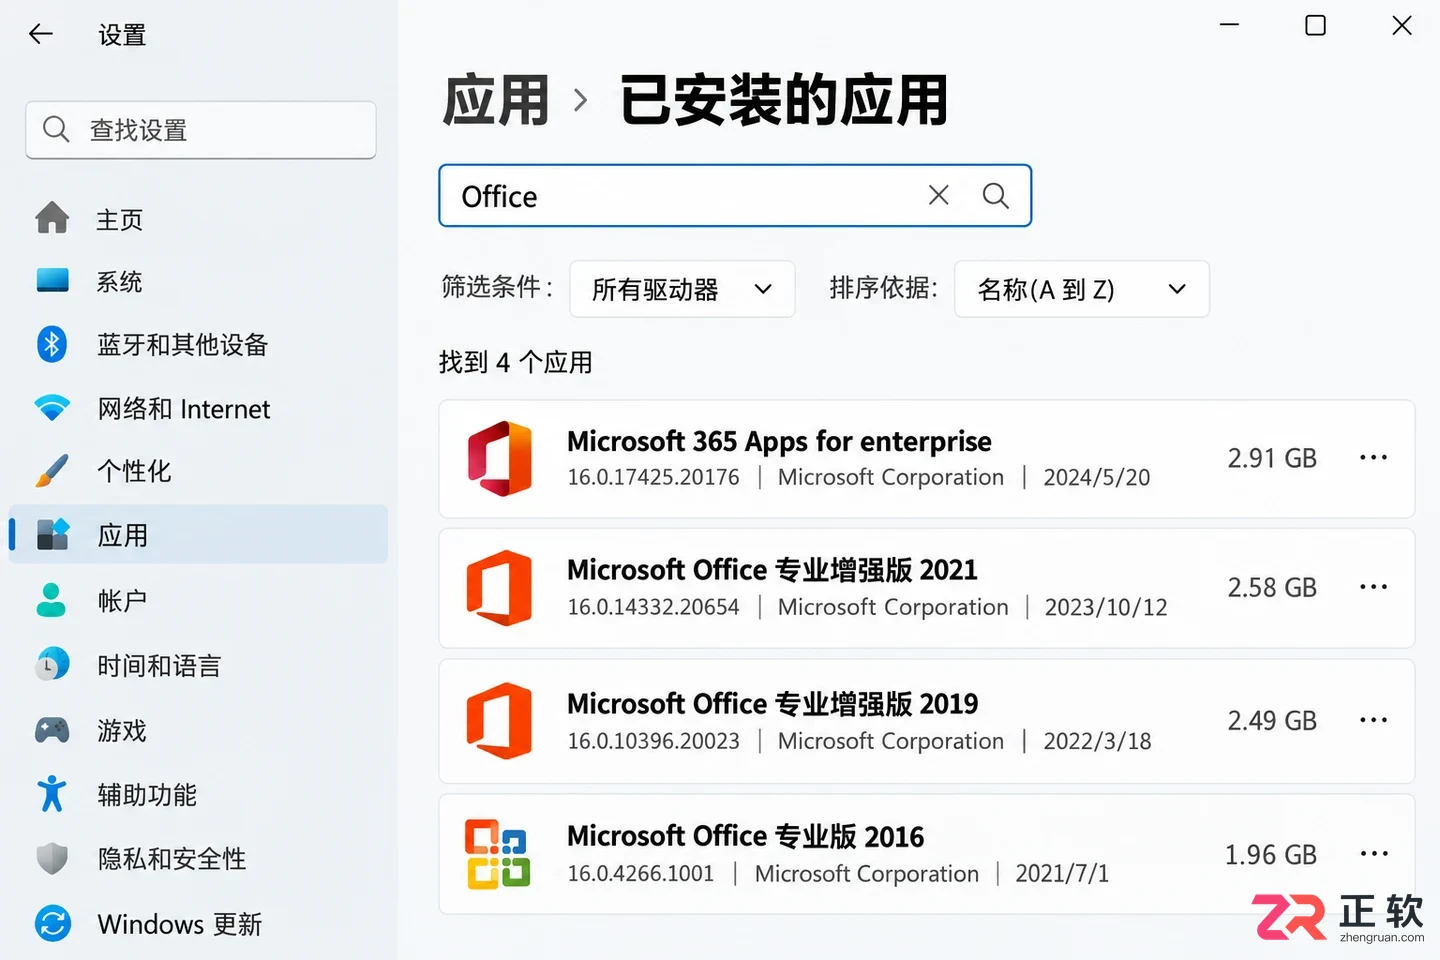This screenshot has width=1440, height=960.
Task: Click the 蓝牙和其他设备 Bluetooth icon
Action: 52,344
